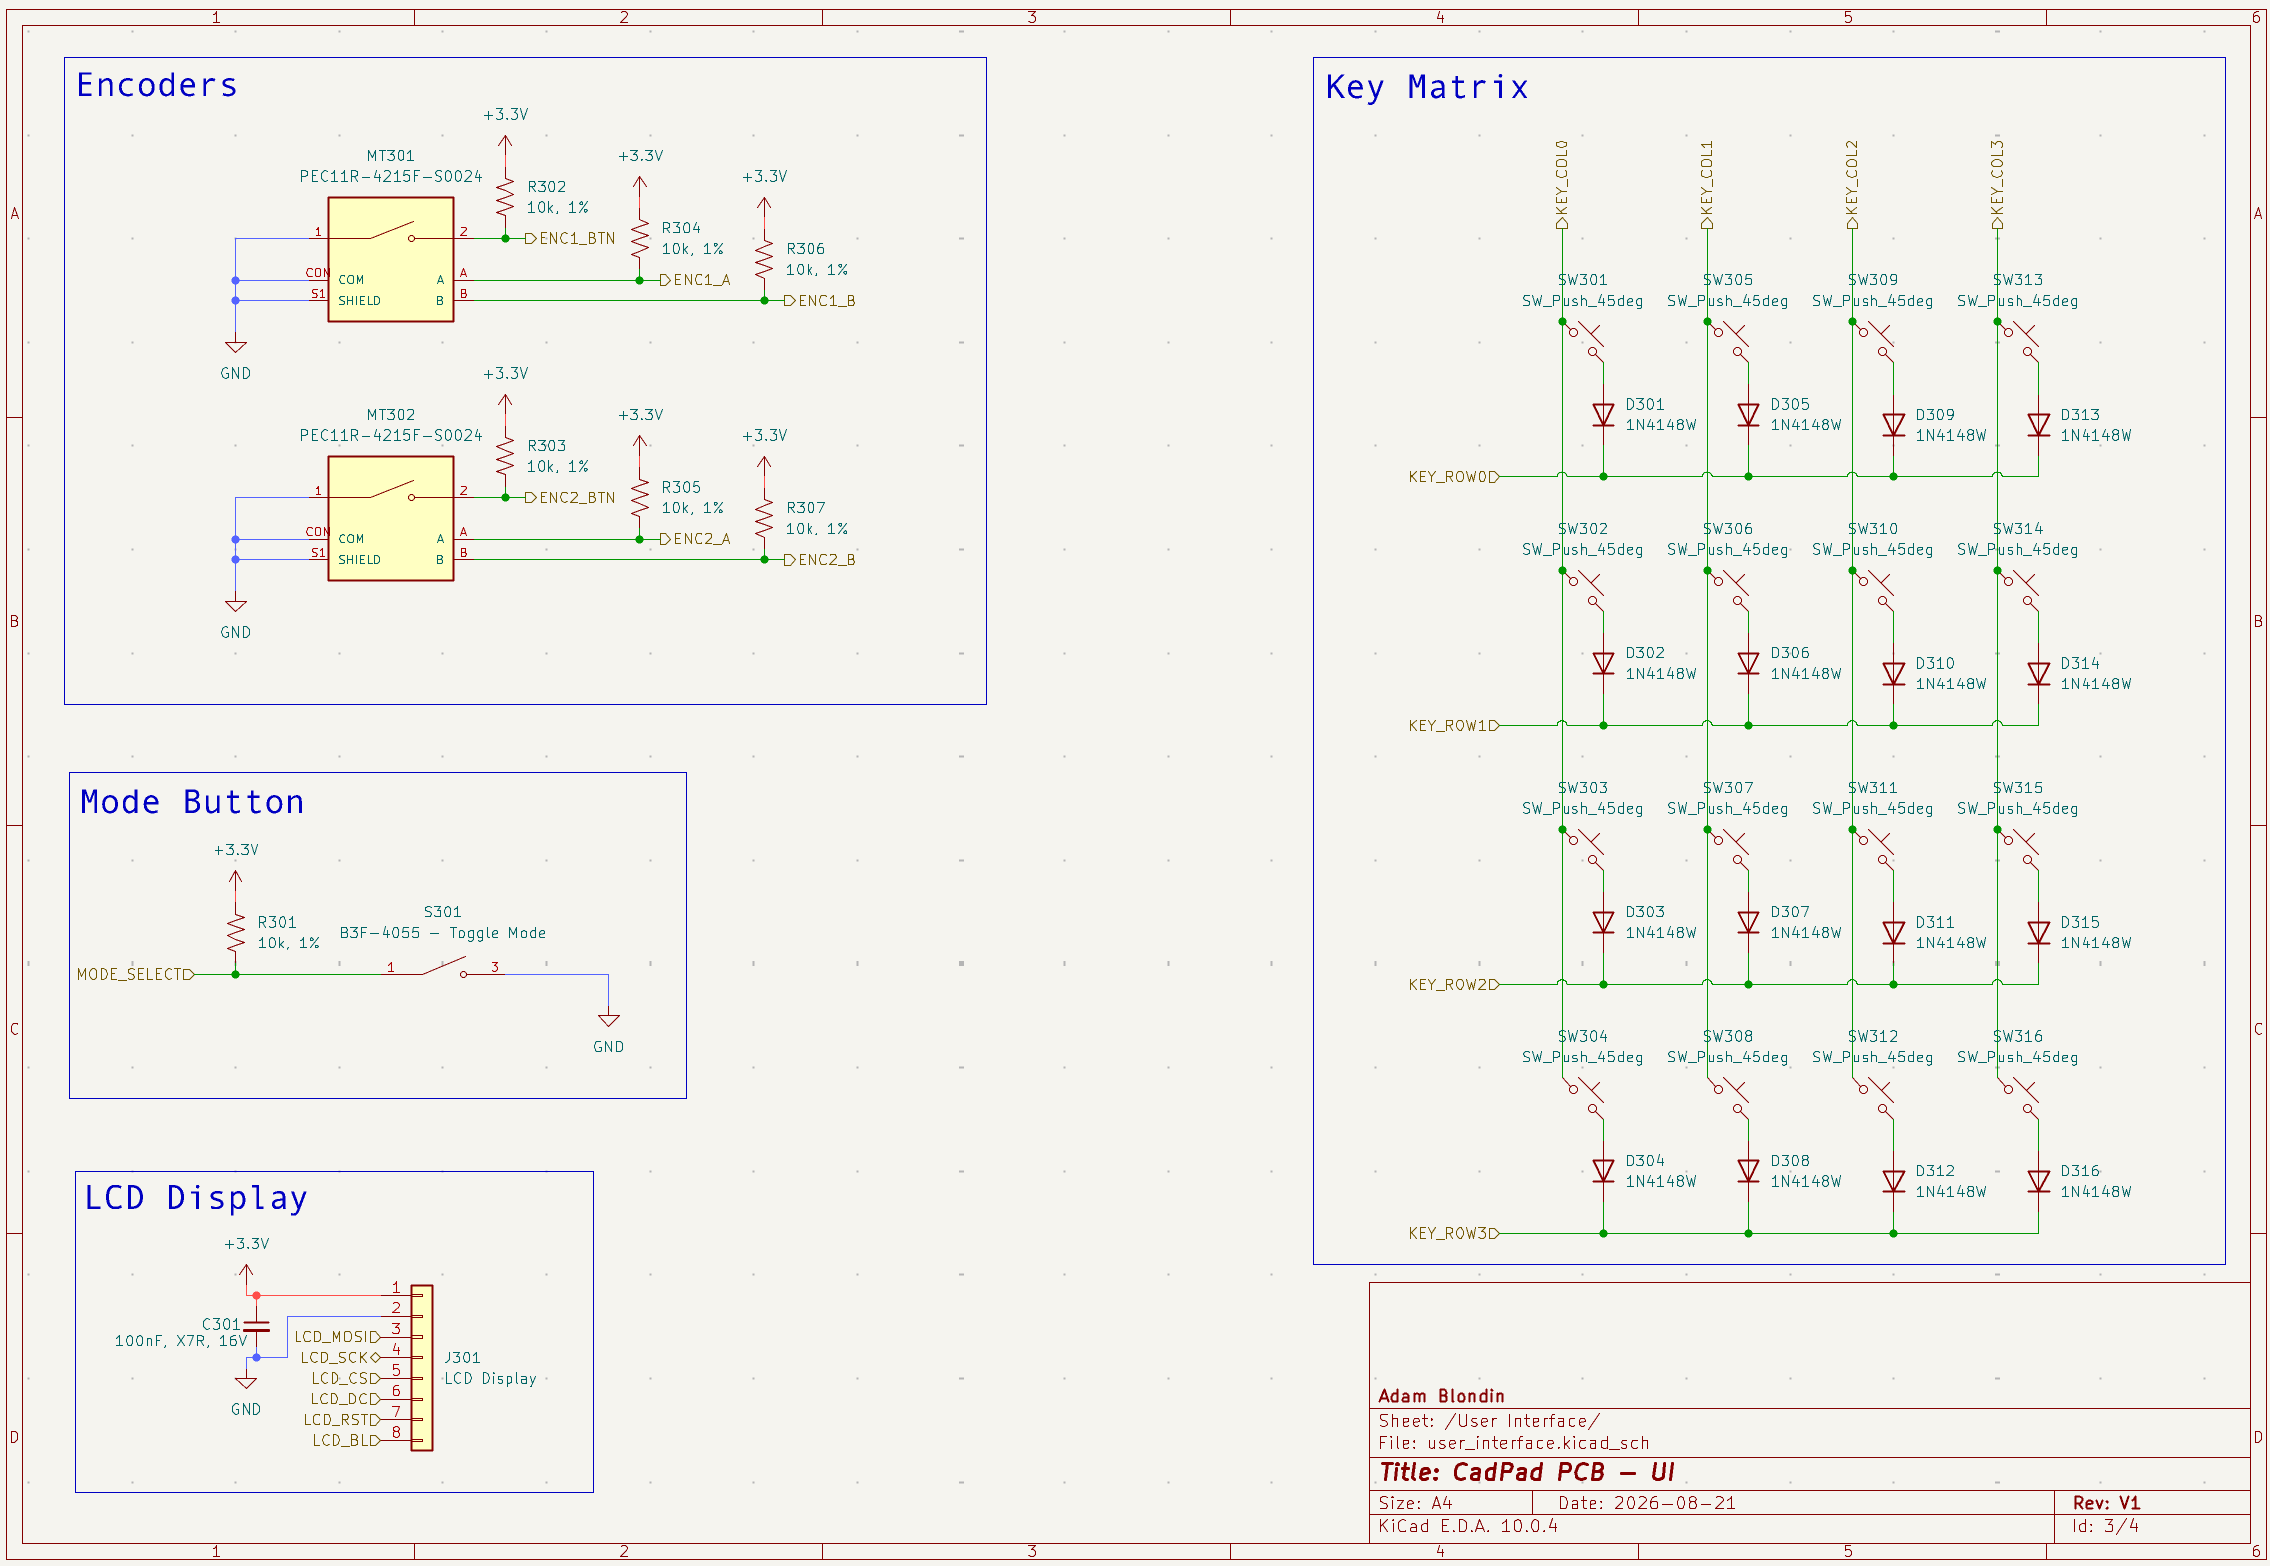Click the SW311 push switch symbol
Viewport: 2270px width, 1566px height.
pos(1873,849)
